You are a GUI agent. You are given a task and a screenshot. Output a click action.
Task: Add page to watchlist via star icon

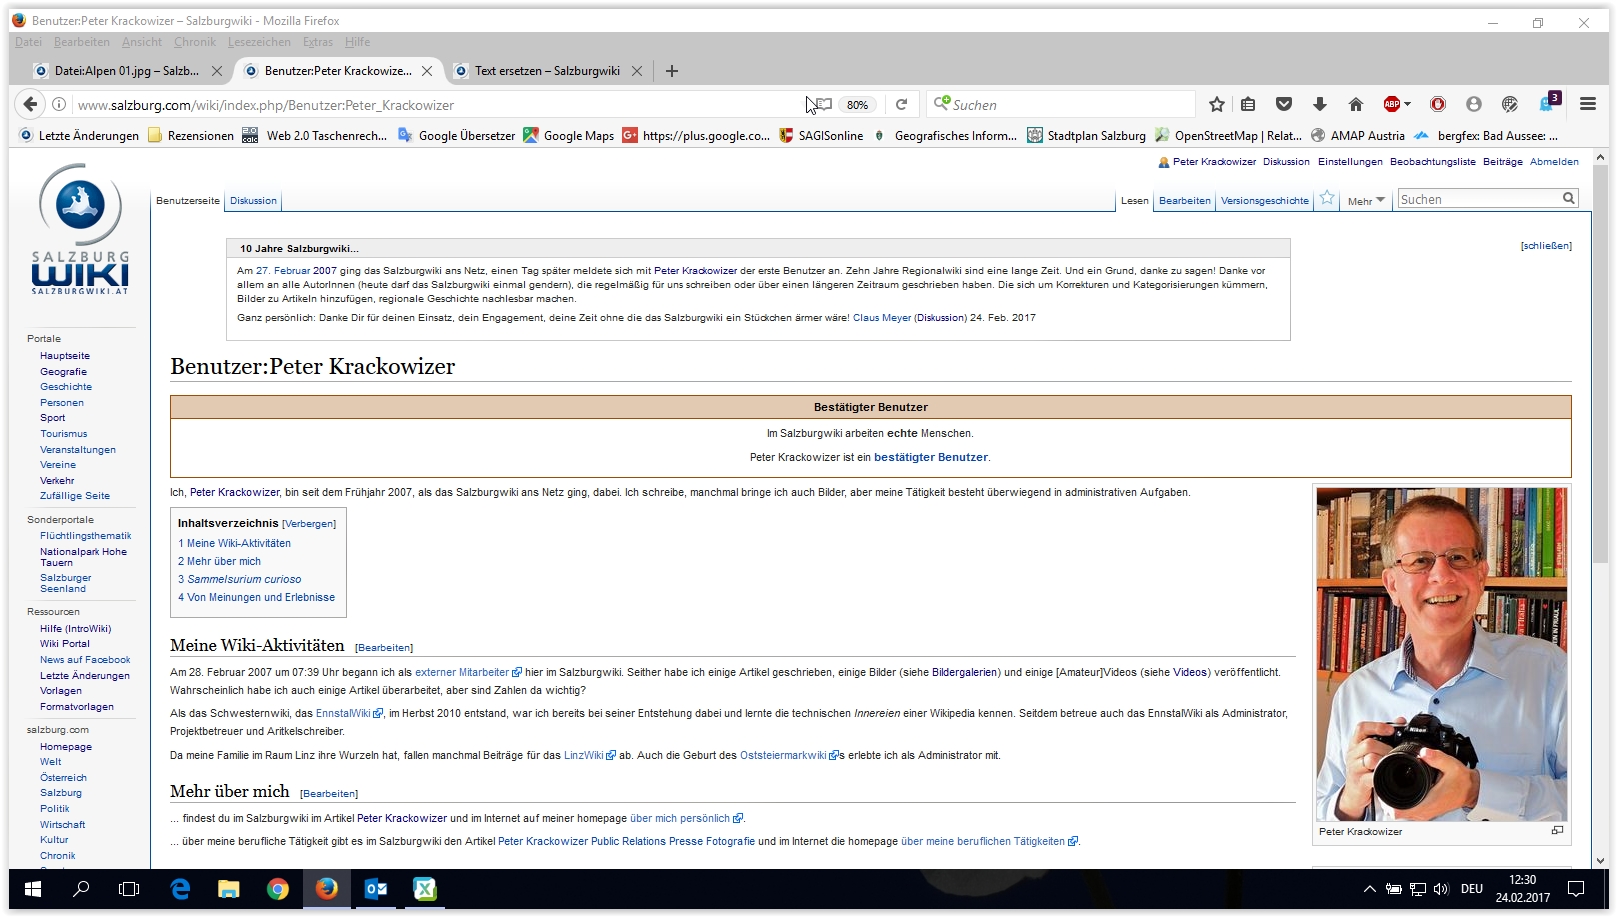(x=1327, y=198)
